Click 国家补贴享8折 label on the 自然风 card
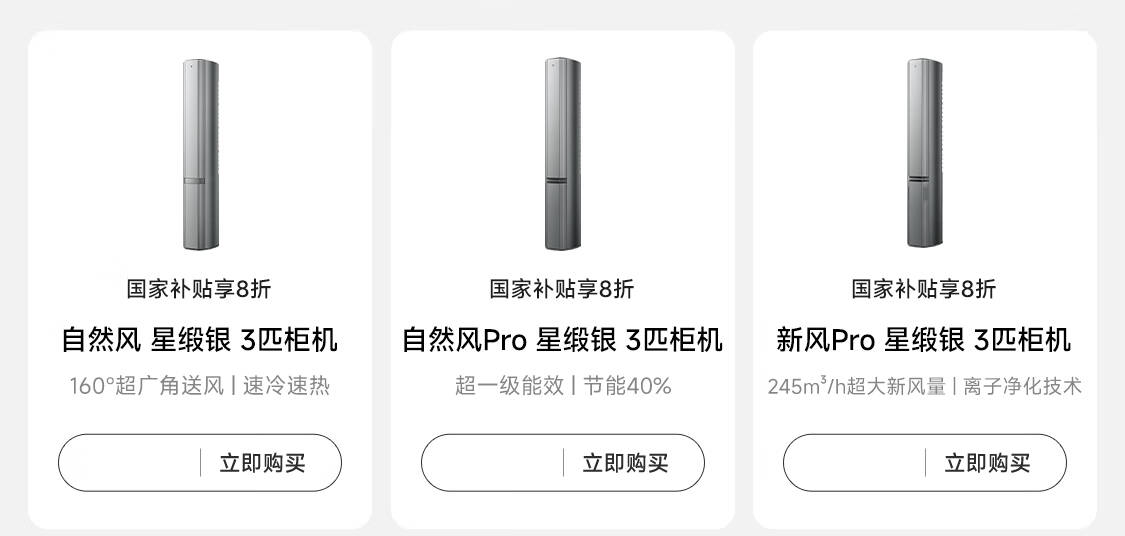Viewport: 1125px width, 536px height. pyautogui.click(x=199, y=289)
